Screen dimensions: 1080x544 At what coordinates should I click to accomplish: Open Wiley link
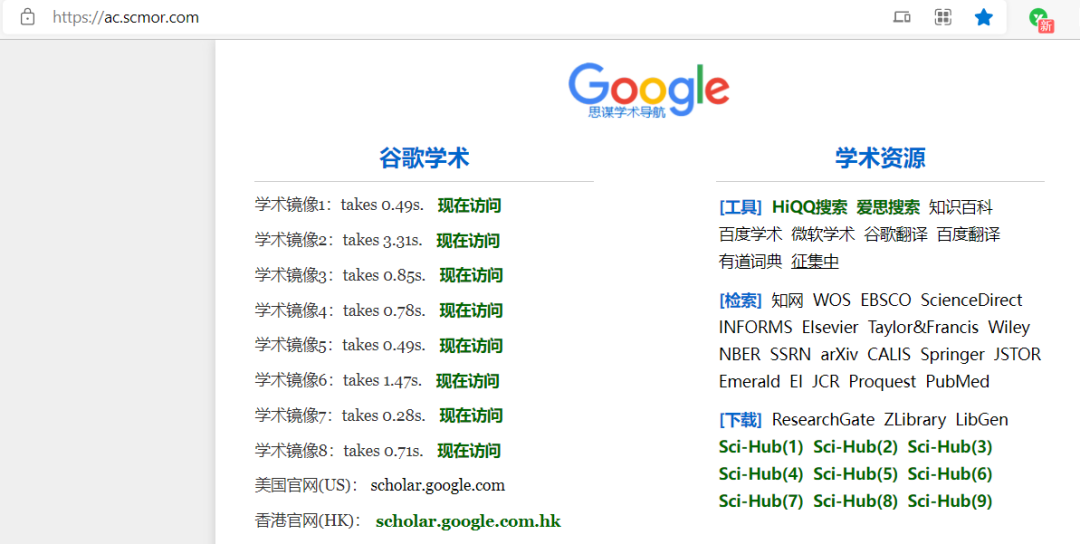pos(1009,327)
